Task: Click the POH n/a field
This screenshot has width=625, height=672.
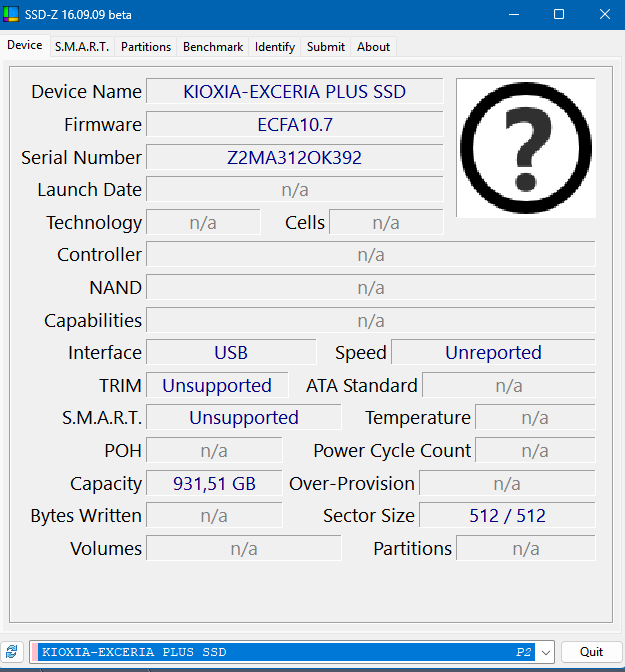Action: tap(214, 450)
